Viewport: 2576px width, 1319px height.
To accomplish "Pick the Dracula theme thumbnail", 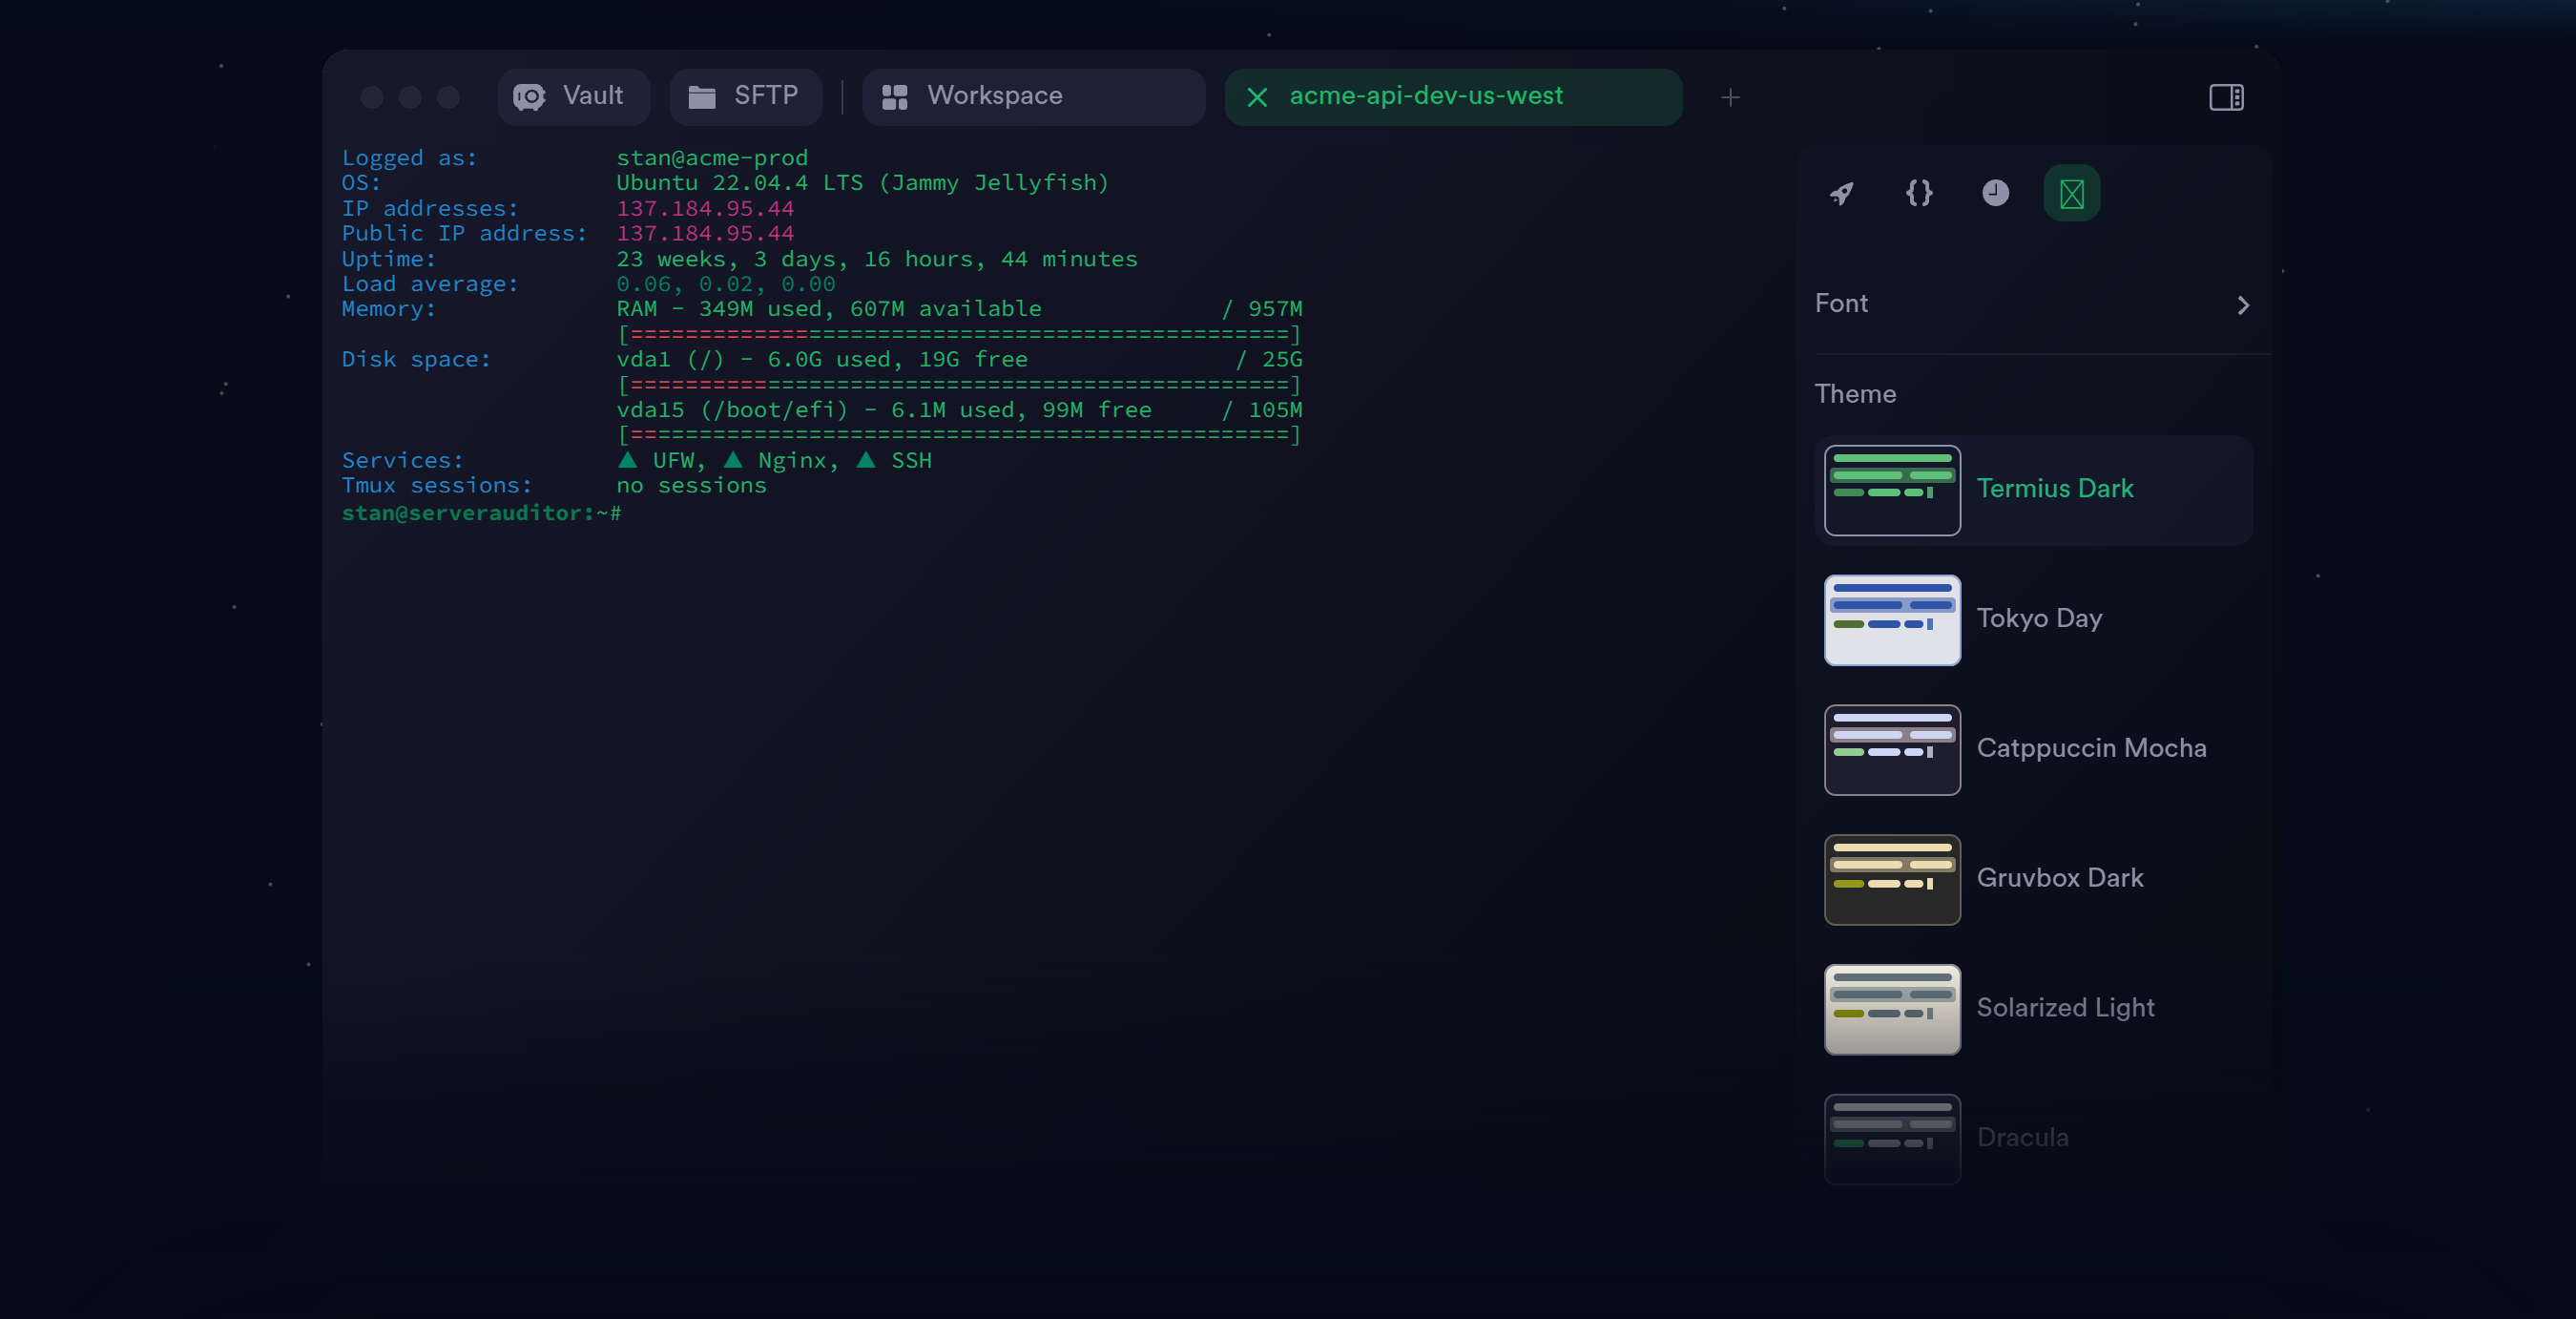I will point(1891,1139).
